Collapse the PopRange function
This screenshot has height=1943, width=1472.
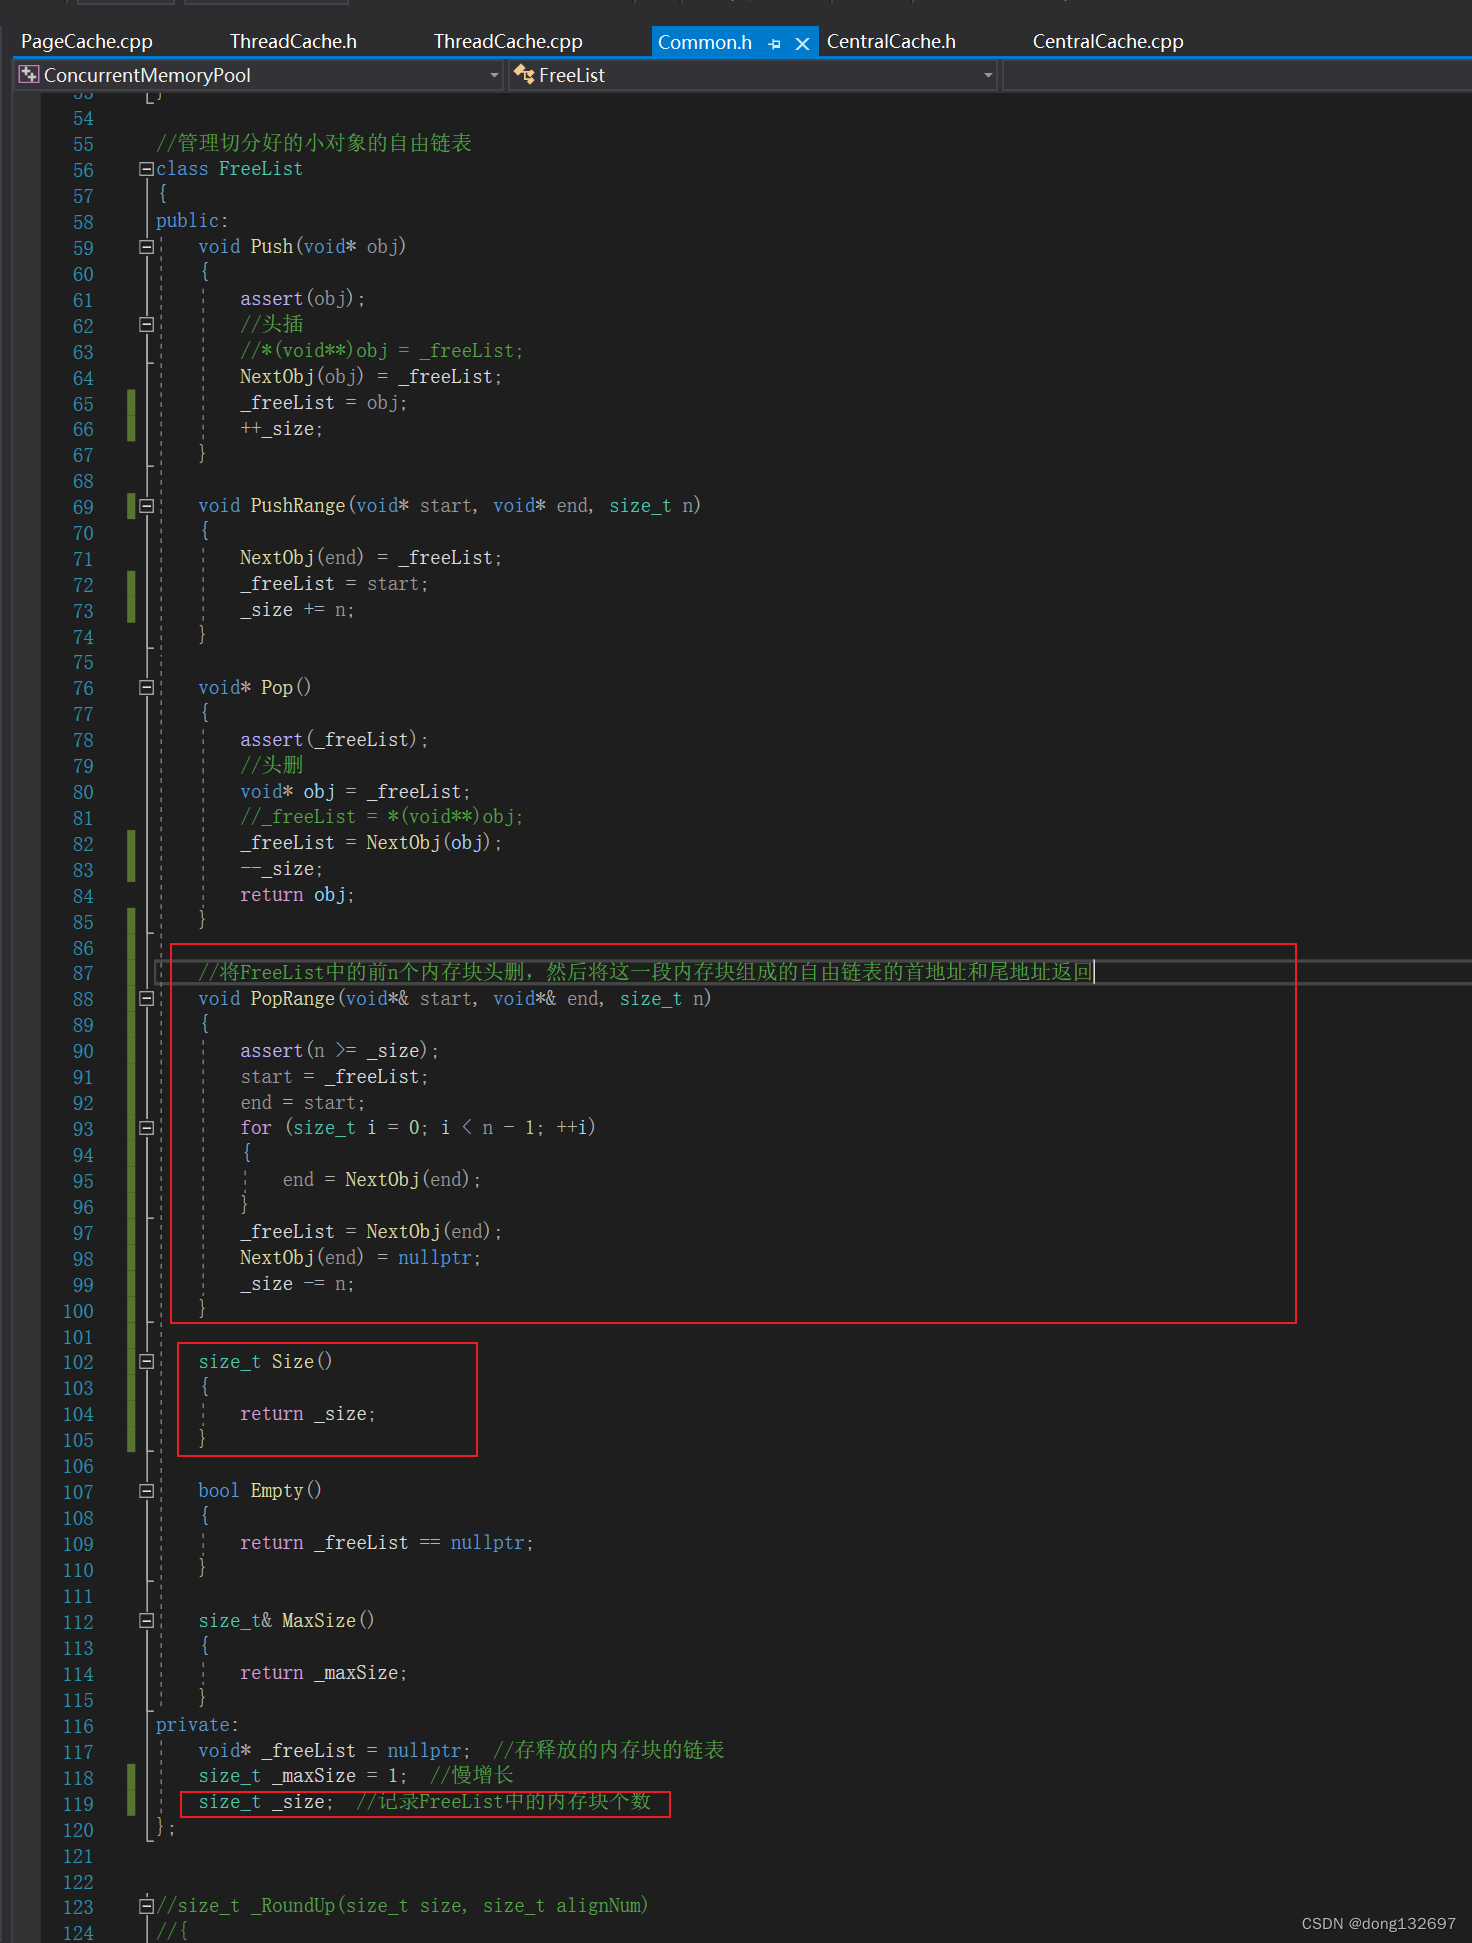click(146, 999)
